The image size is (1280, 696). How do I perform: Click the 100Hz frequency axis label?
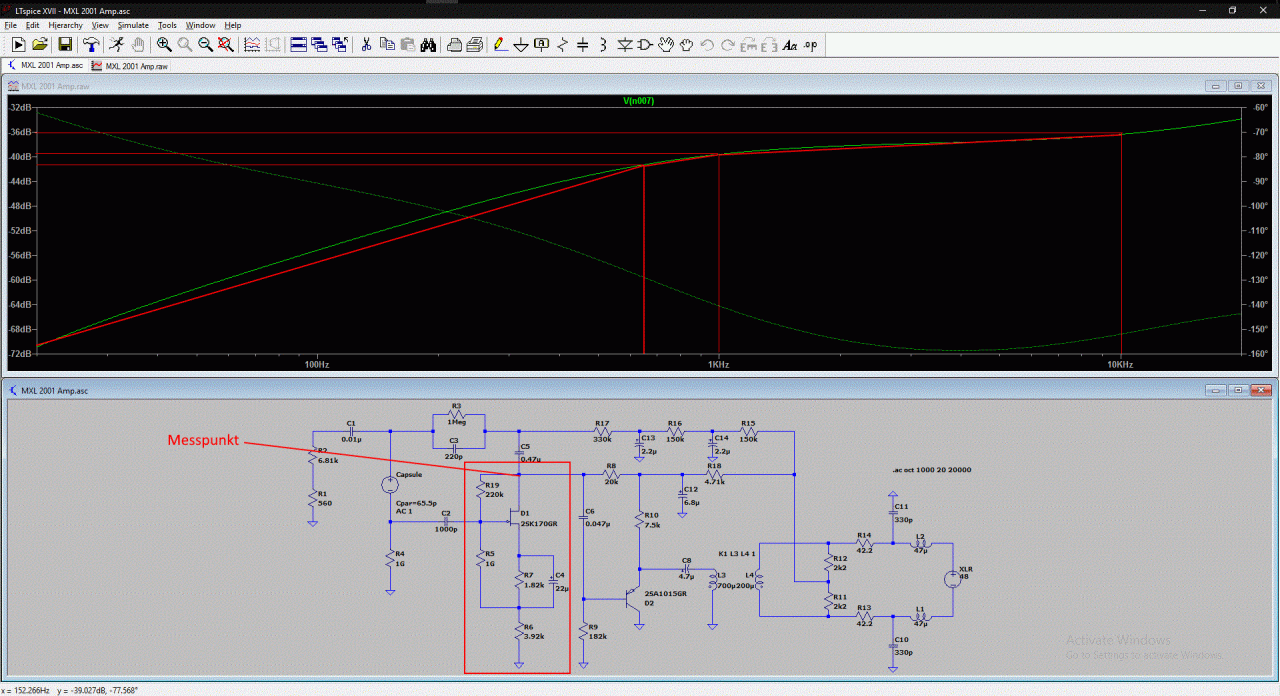316,365
